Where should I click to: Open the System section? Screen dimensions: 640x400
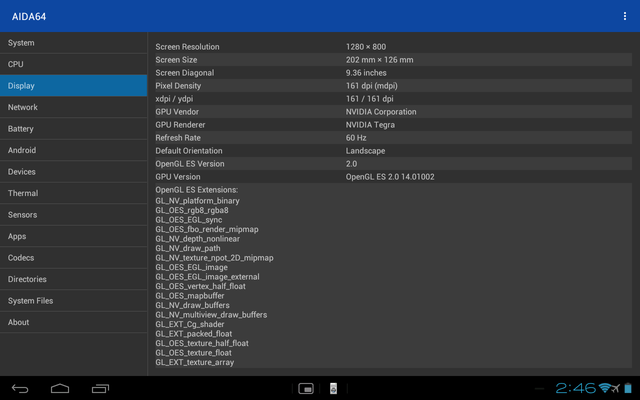pos(73,43)
